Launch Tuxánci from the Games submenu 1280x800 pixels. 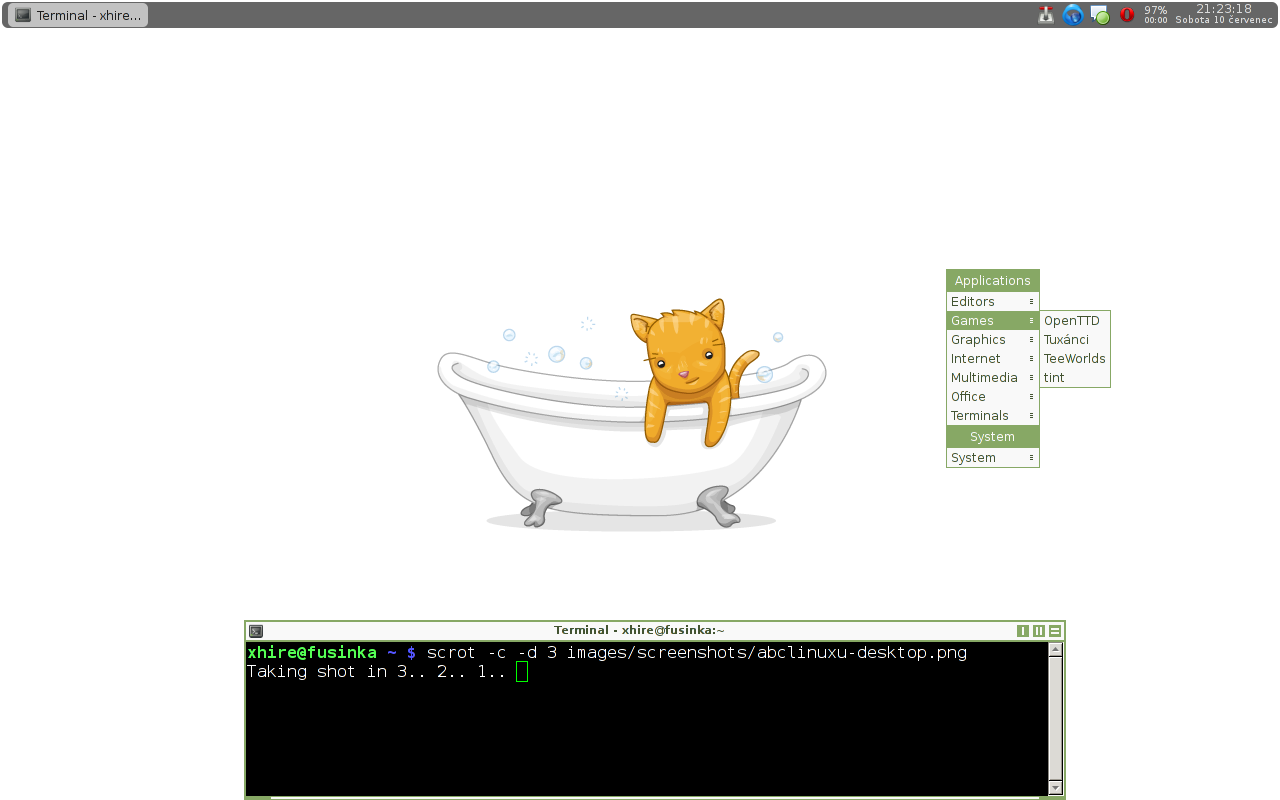coord(1075,339)
